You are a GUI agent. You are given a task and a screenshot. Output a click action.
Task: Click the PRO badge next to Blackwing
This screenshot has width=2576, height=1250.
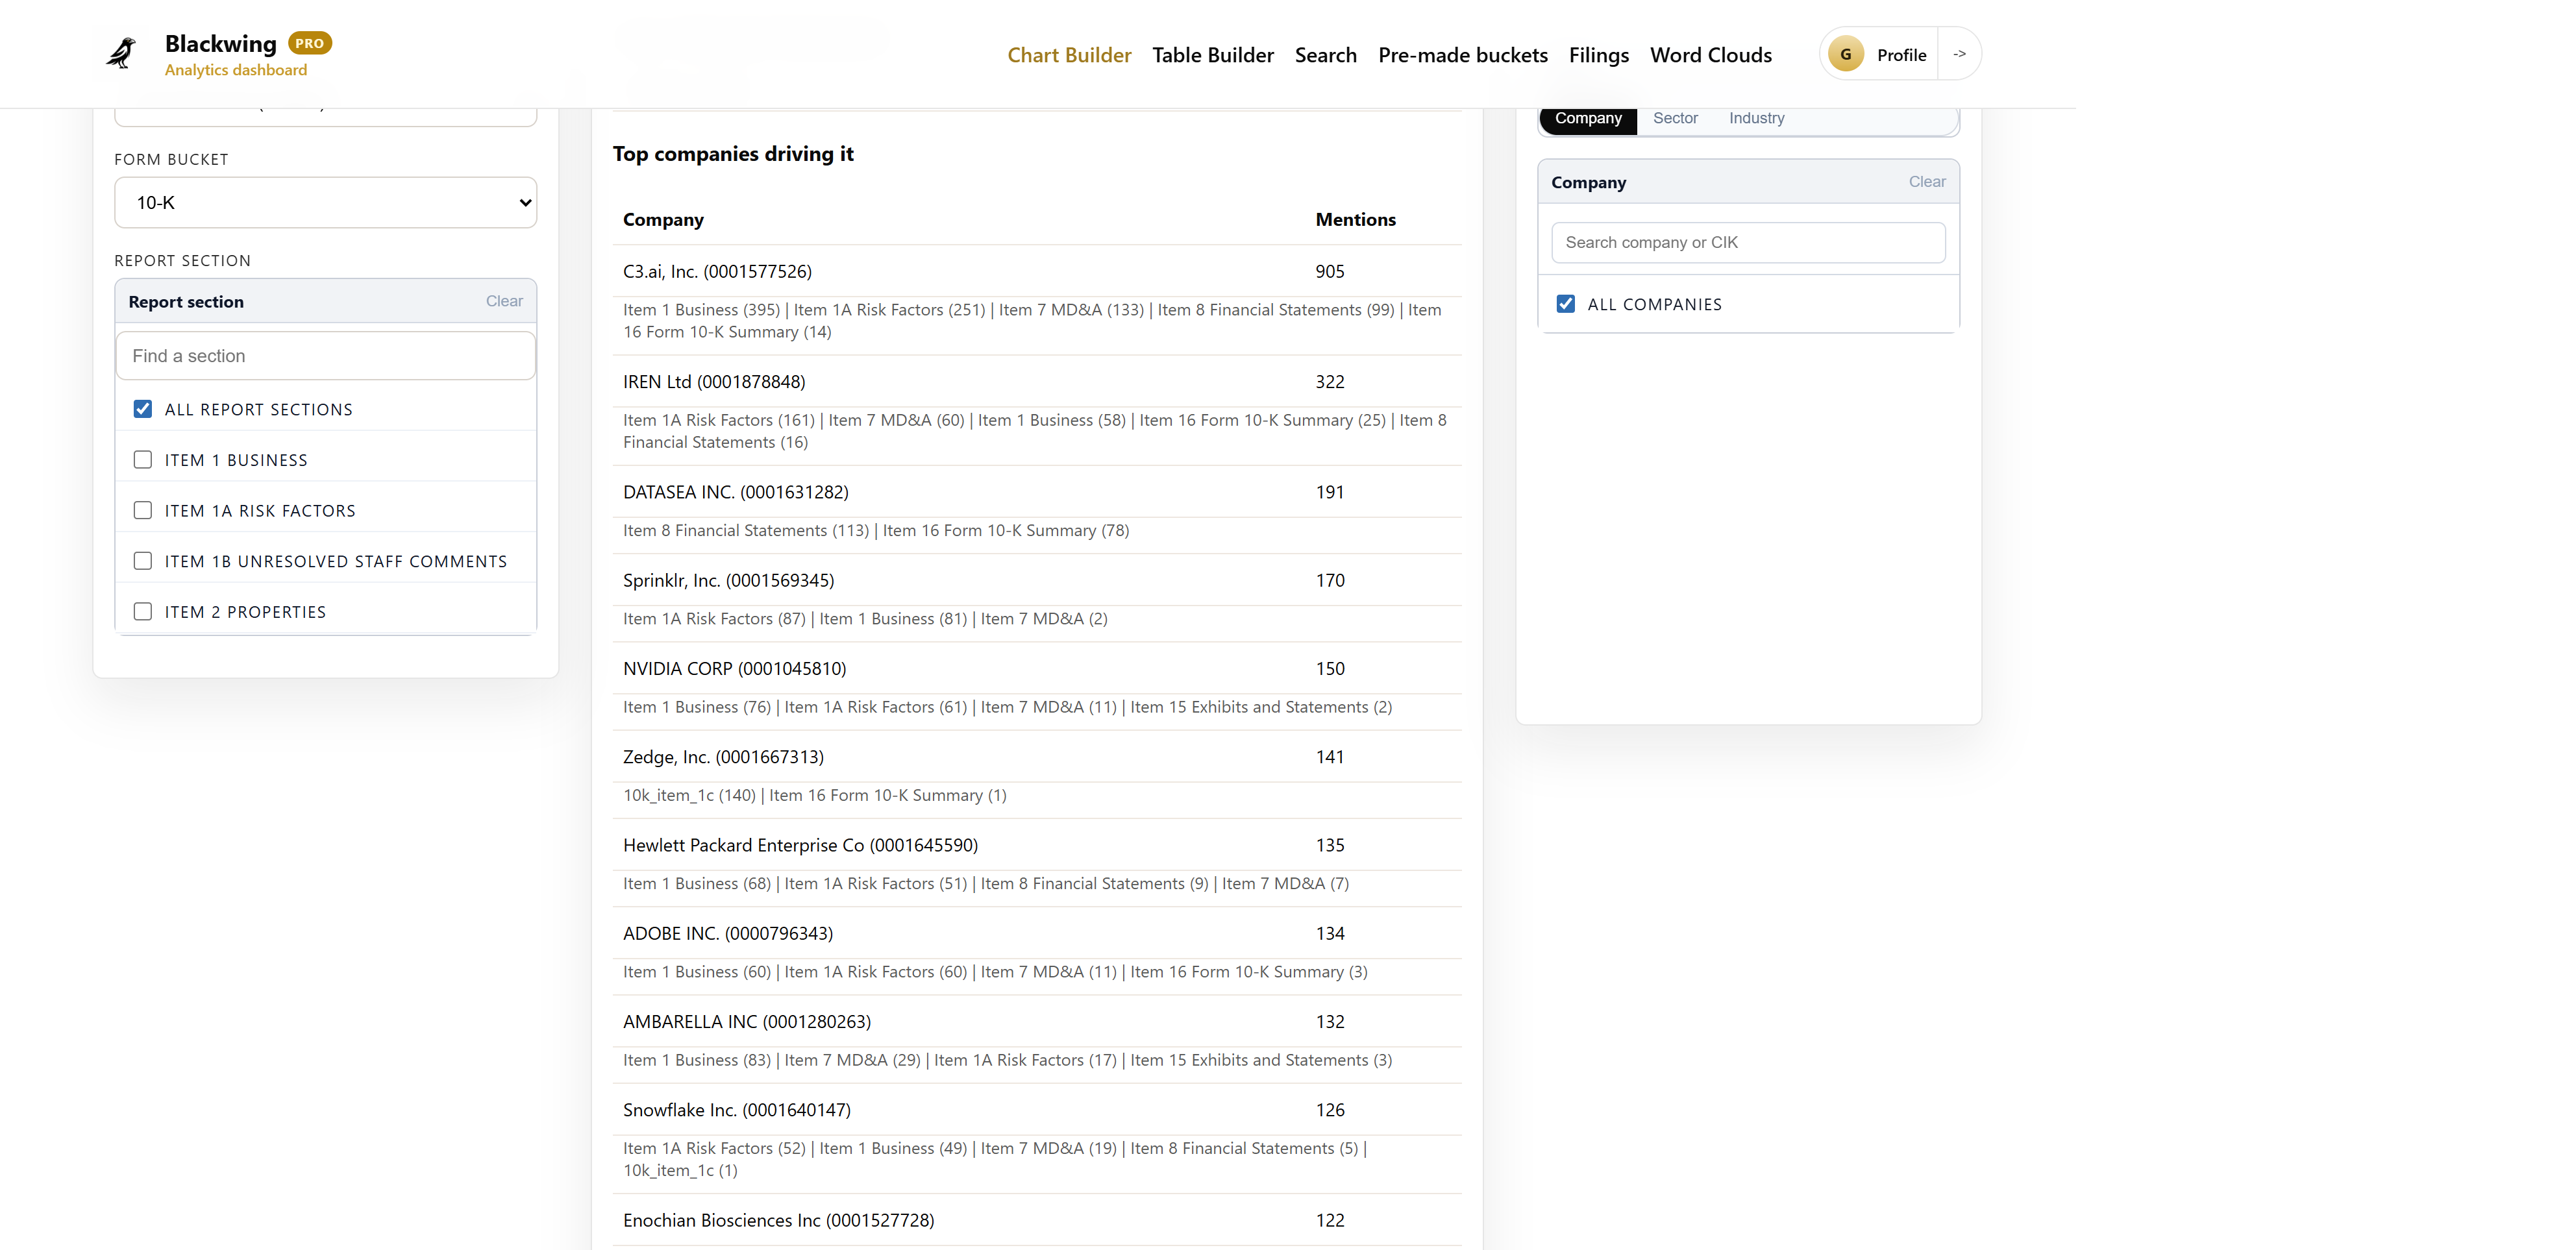[309, 43]
